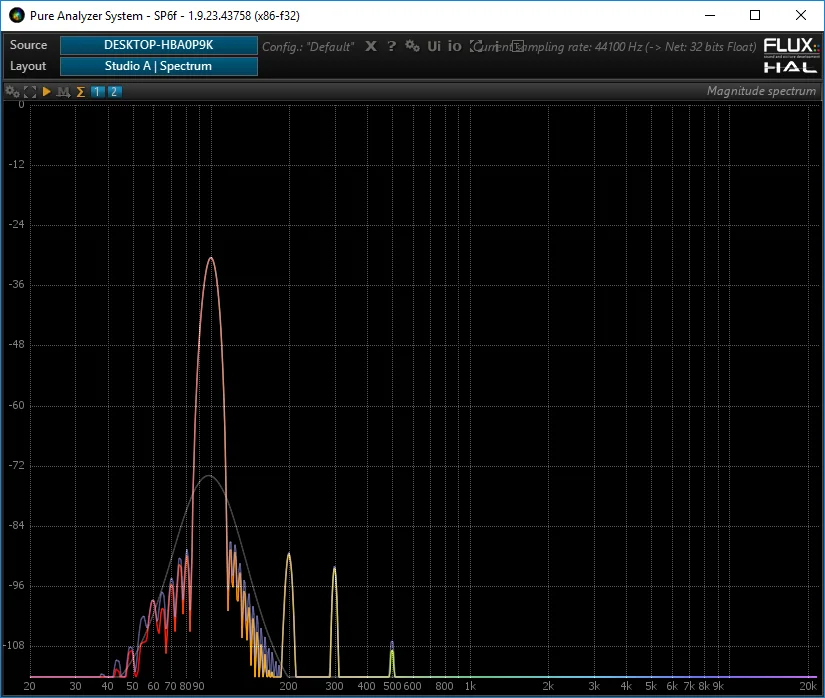Toggle the orange play arrow for spectrum
This screenshot has width=825, height=698.
click(x=46, y=92)
